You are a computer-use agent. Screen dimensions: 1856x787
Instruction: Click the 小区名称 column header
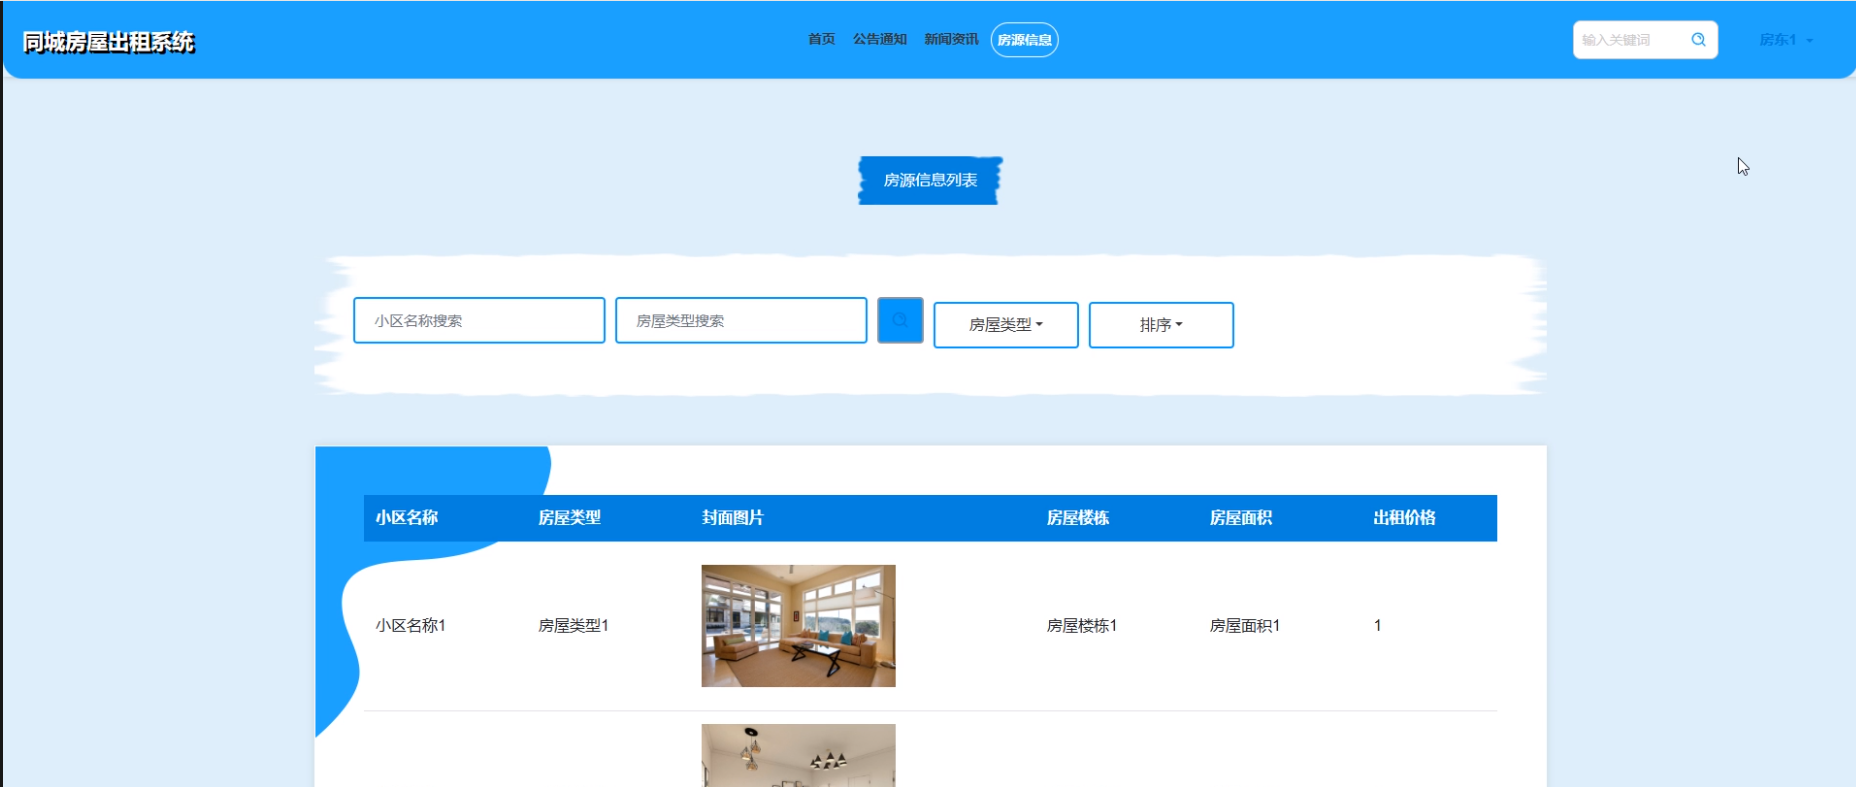407,518
